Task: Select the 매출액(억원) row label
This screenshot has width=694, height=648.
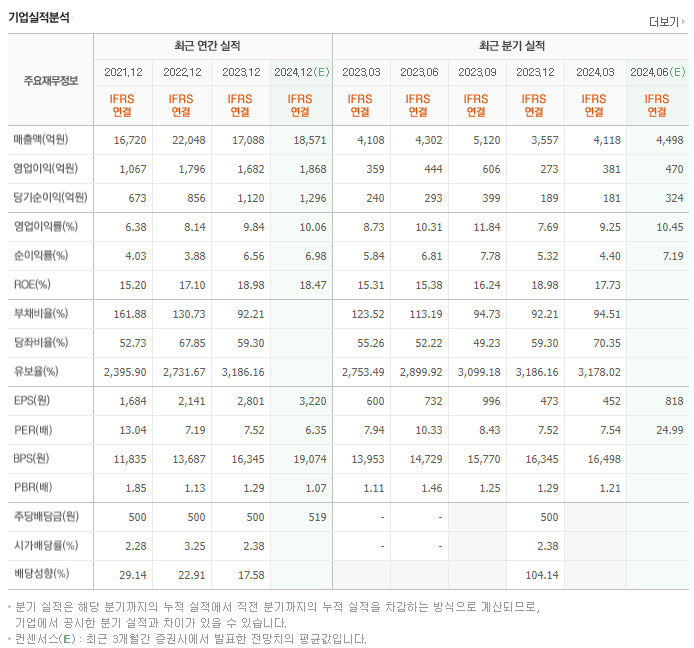Action: 41,139
